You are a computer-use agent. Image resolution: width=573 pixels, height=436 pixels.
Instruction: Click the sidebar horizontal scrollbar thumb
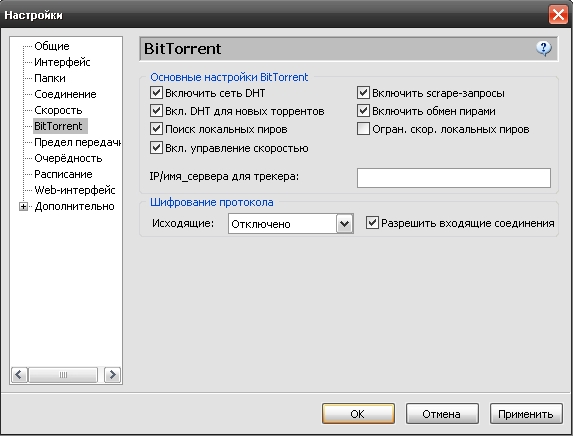[x=63, y=375]
